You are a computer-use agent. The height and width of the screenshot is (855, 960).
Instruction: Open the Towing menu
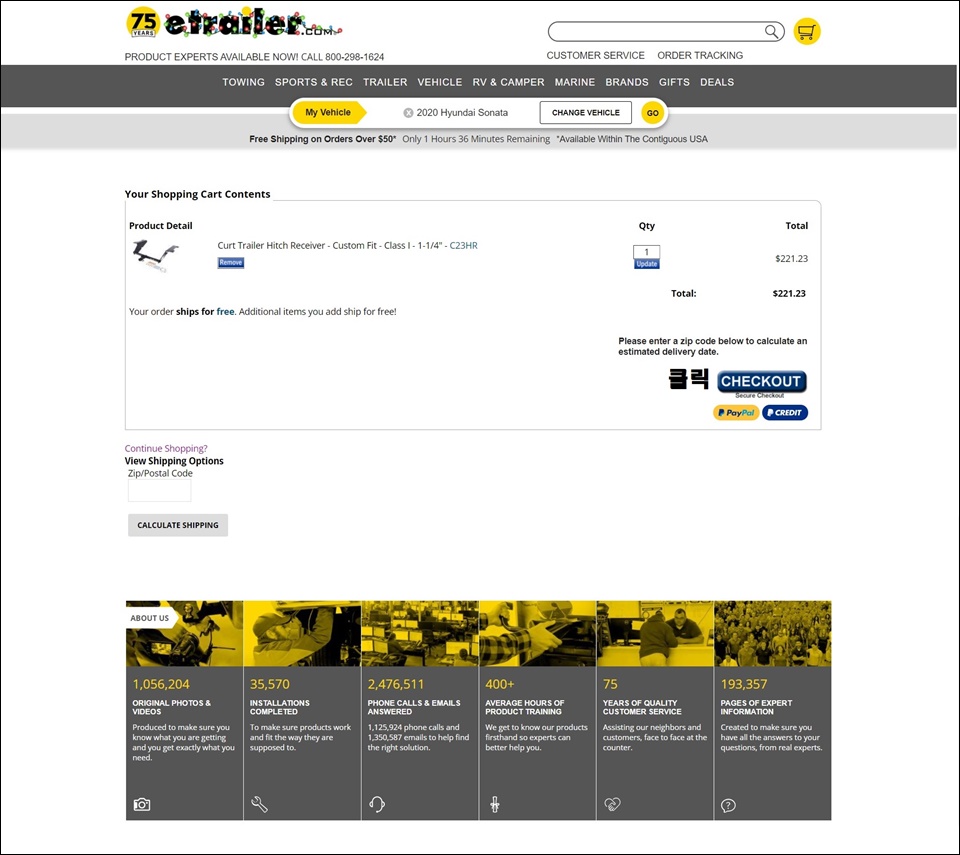coord(243,82)
